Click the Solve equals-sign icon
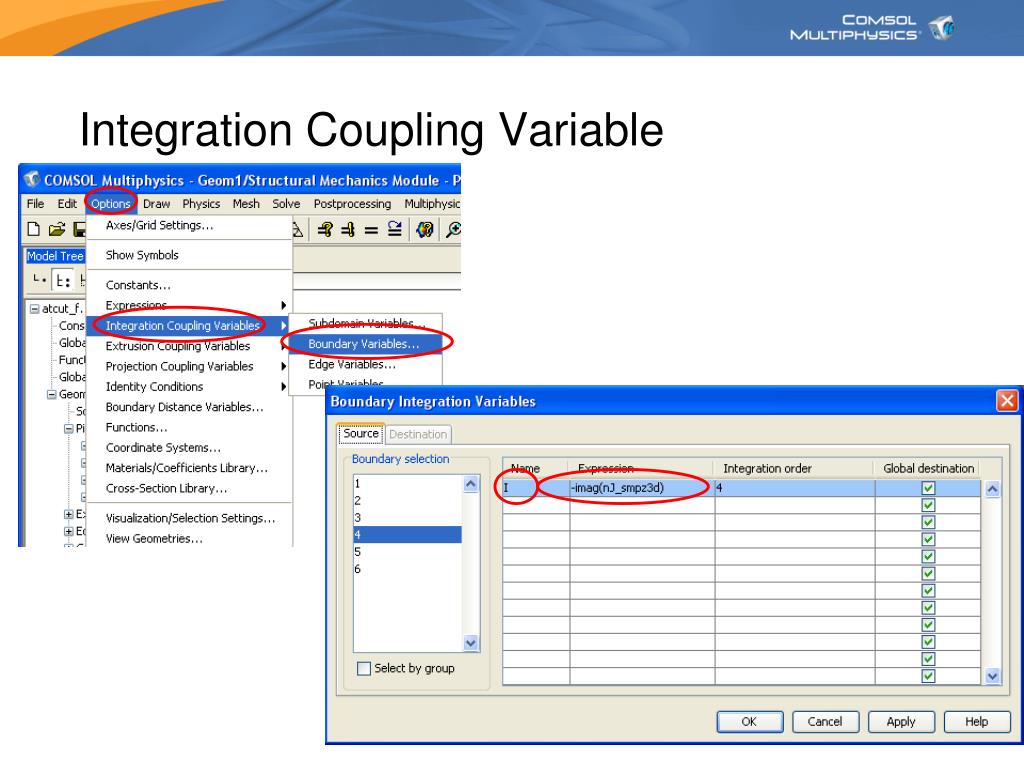This screenshot has height=768, width=1024. (371, 230)
